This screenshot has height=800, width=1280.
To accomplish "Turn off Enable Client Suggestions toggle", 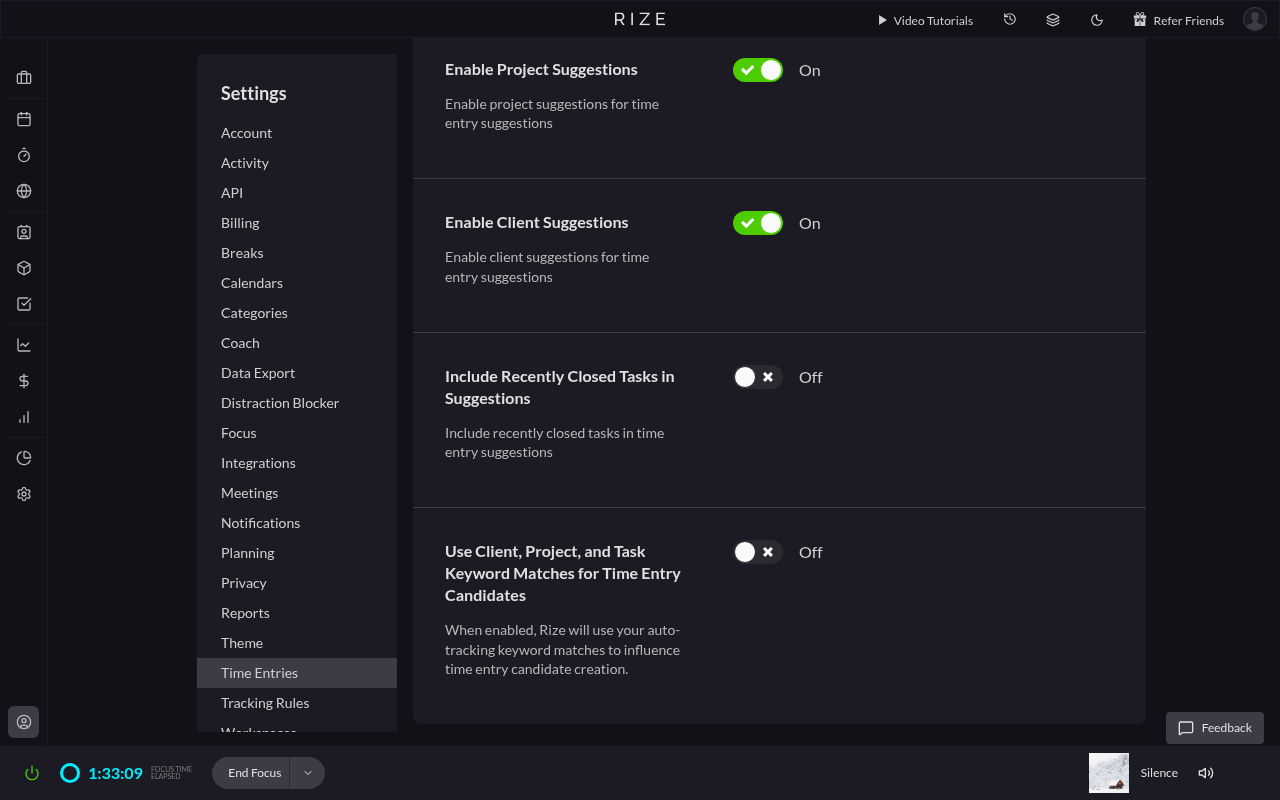I will coord(758,223).
